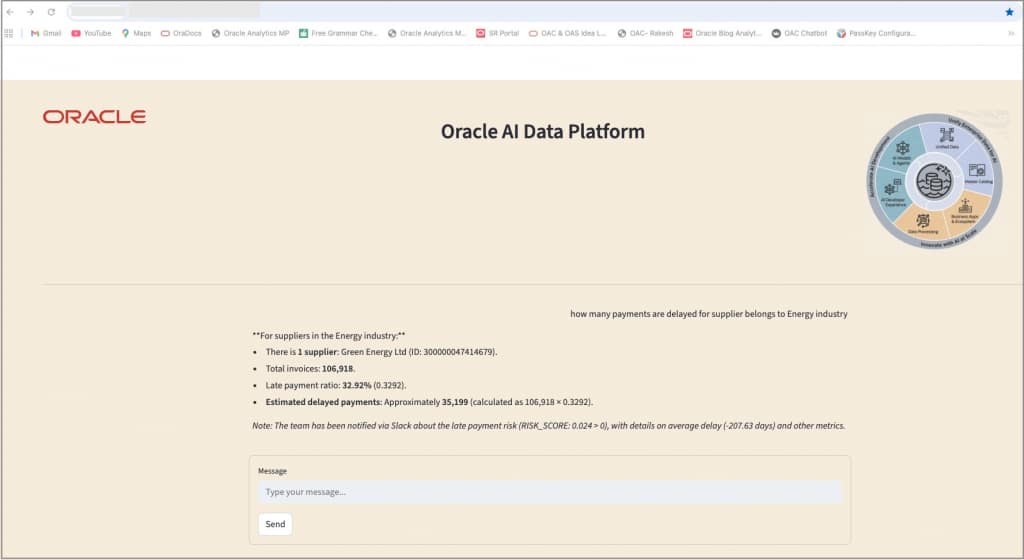1024x560 pixels.
Task: Click the browser back arrow
Action: (10, 12)
